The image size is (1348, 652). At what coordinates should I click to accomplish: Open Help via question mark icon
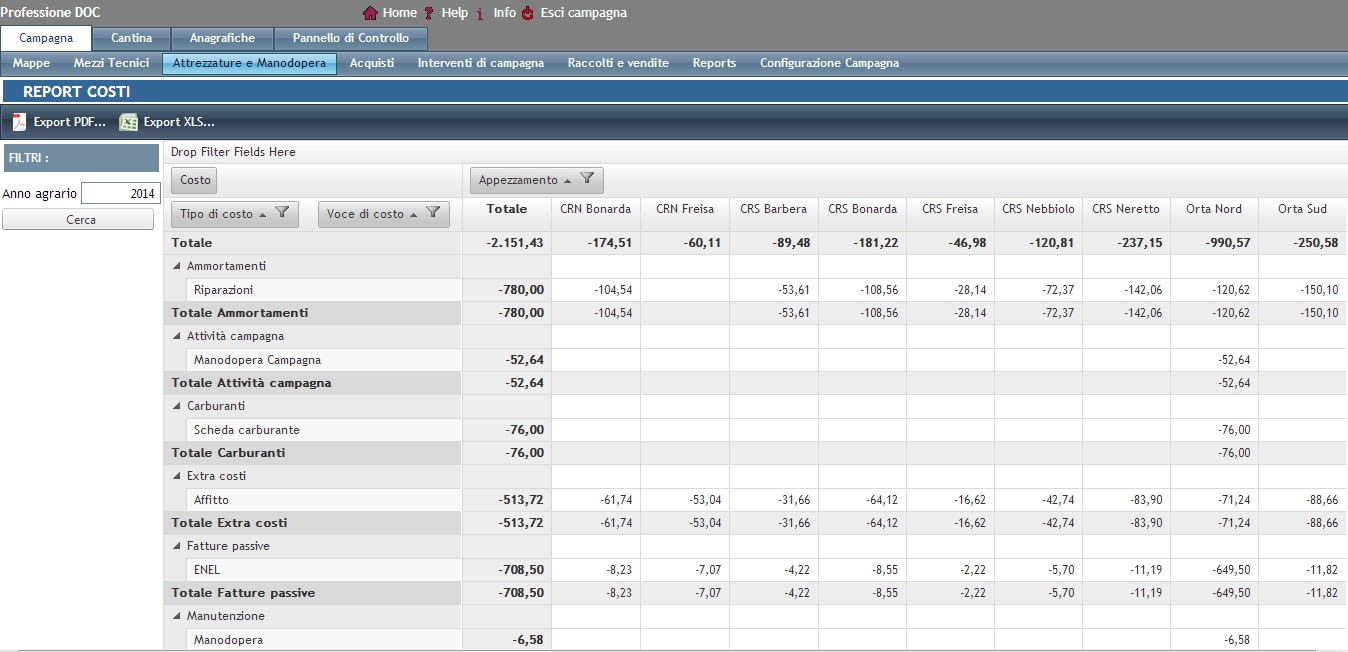[429, 13]
